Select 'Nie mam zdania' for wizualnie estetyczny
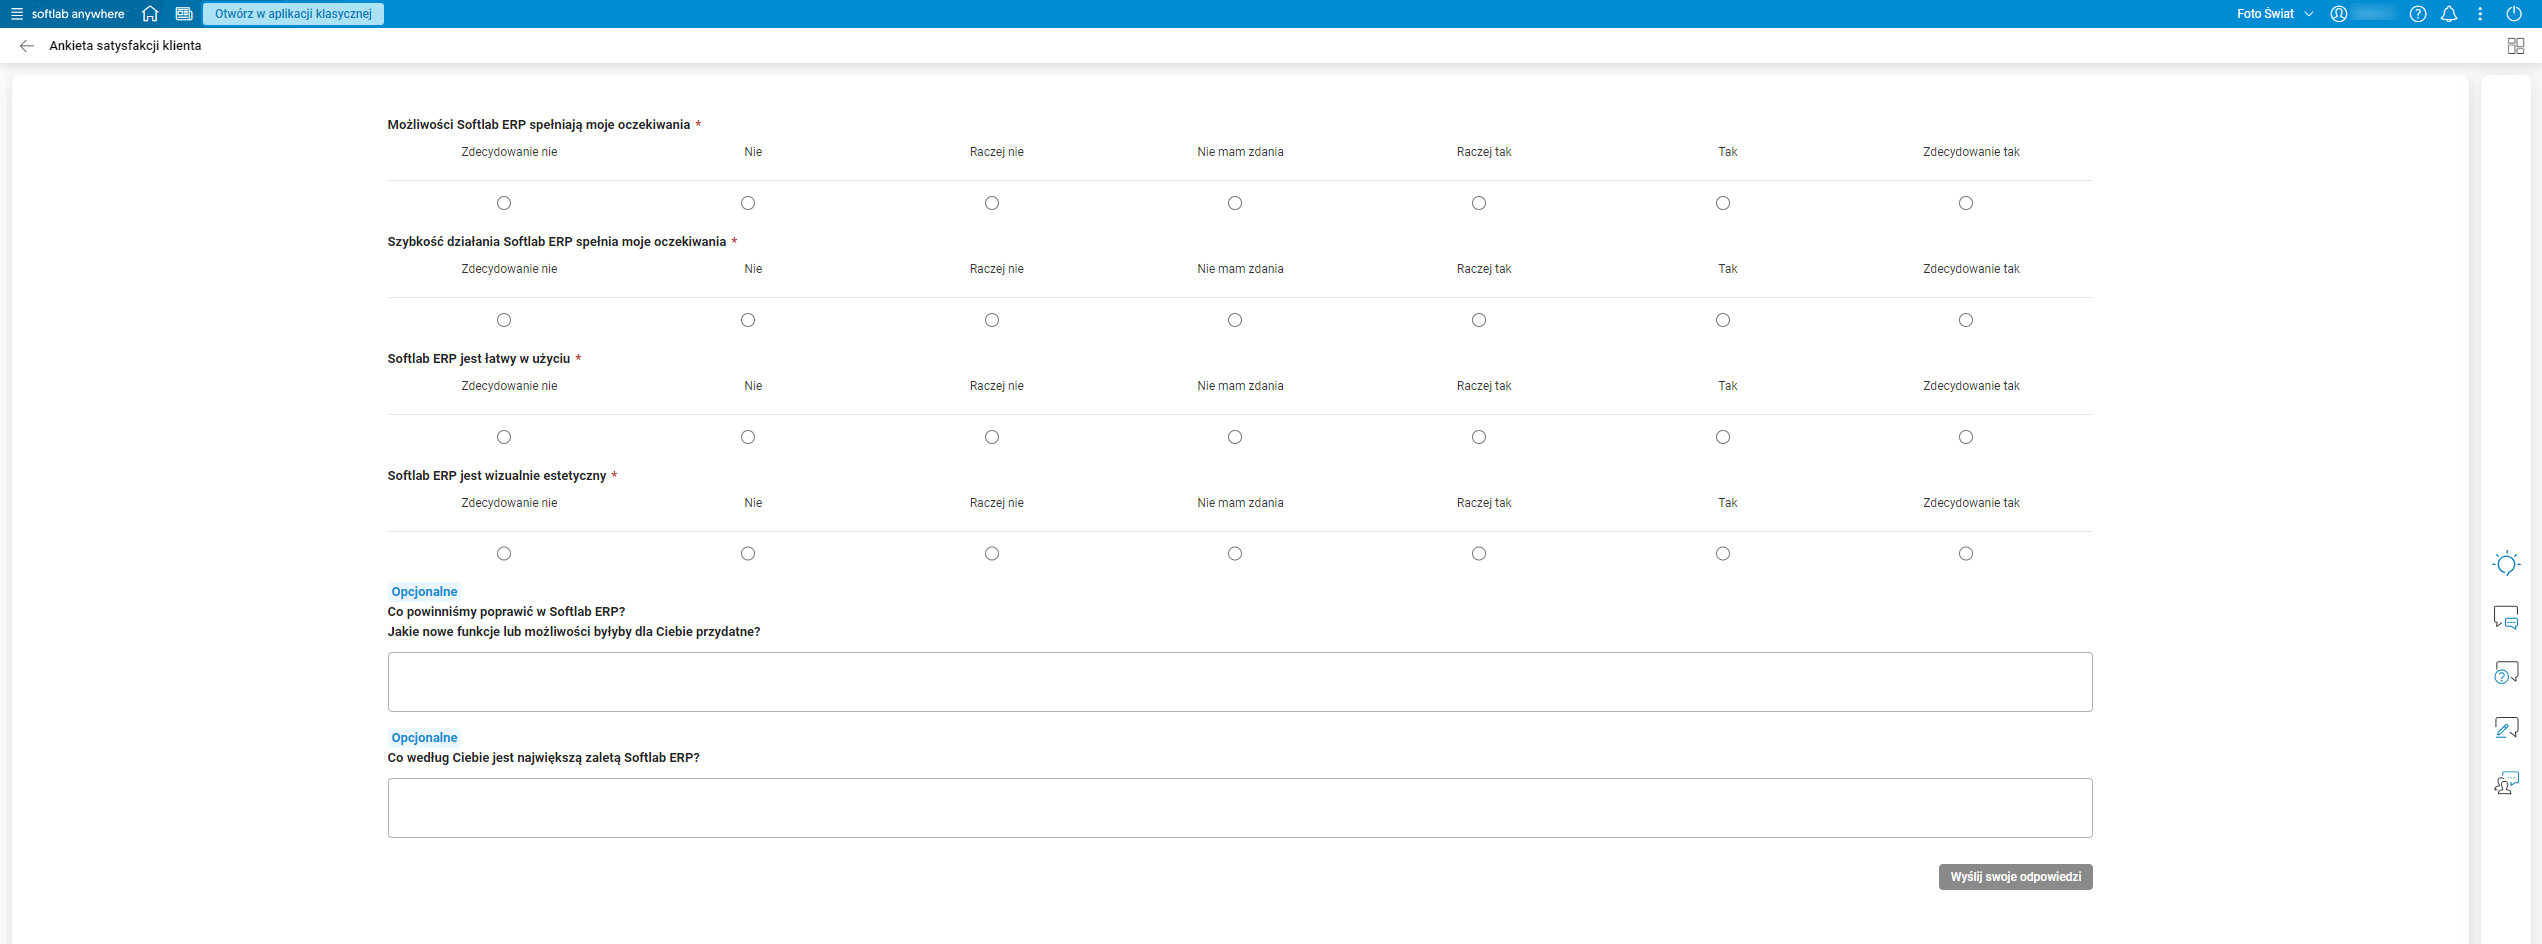 pyautogui.click(x=1235, y=554)
